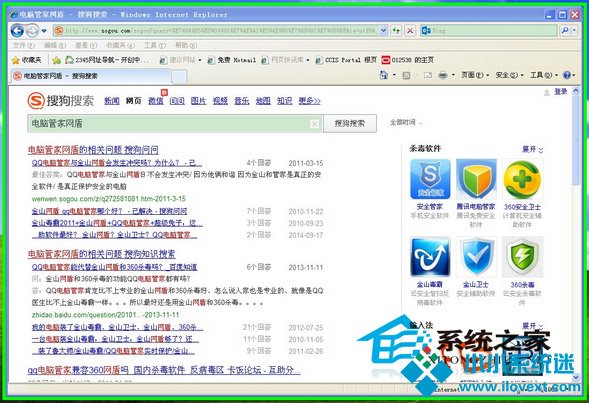Stop loading with the red X icon
Viewport: 589px width, 403px height.
click(410, 31)
